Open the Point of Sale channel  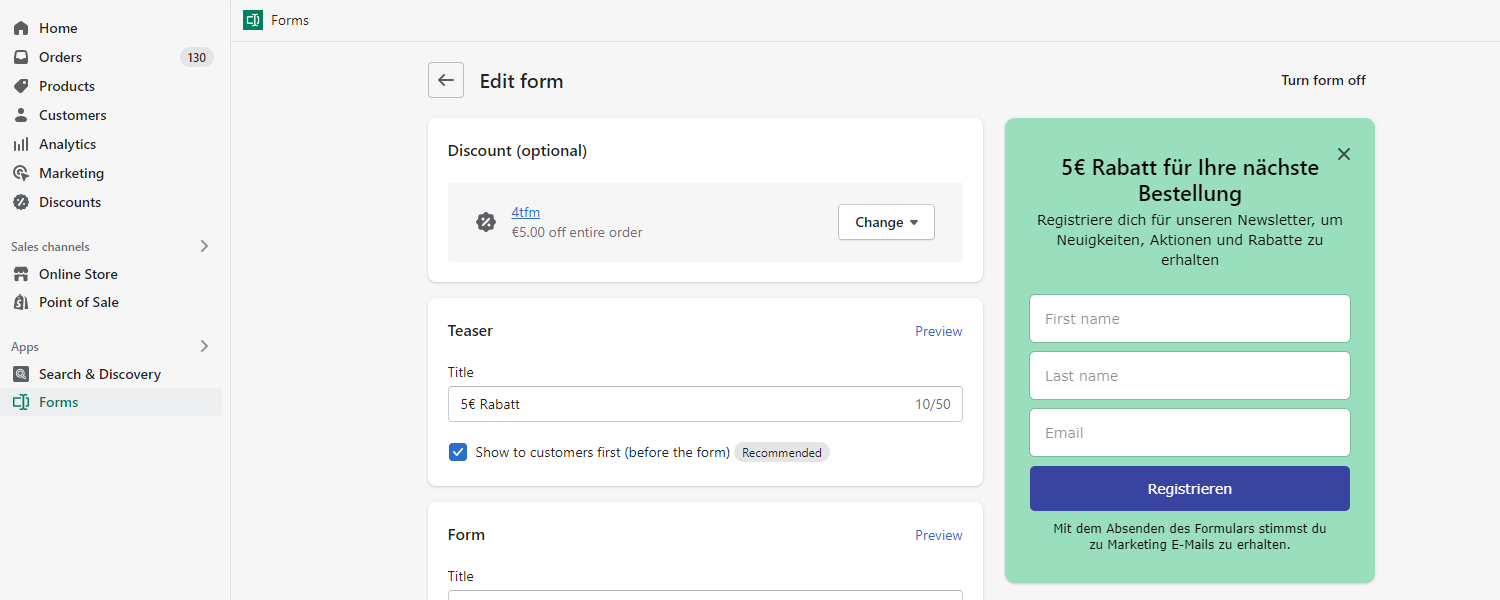pos(80,302)
